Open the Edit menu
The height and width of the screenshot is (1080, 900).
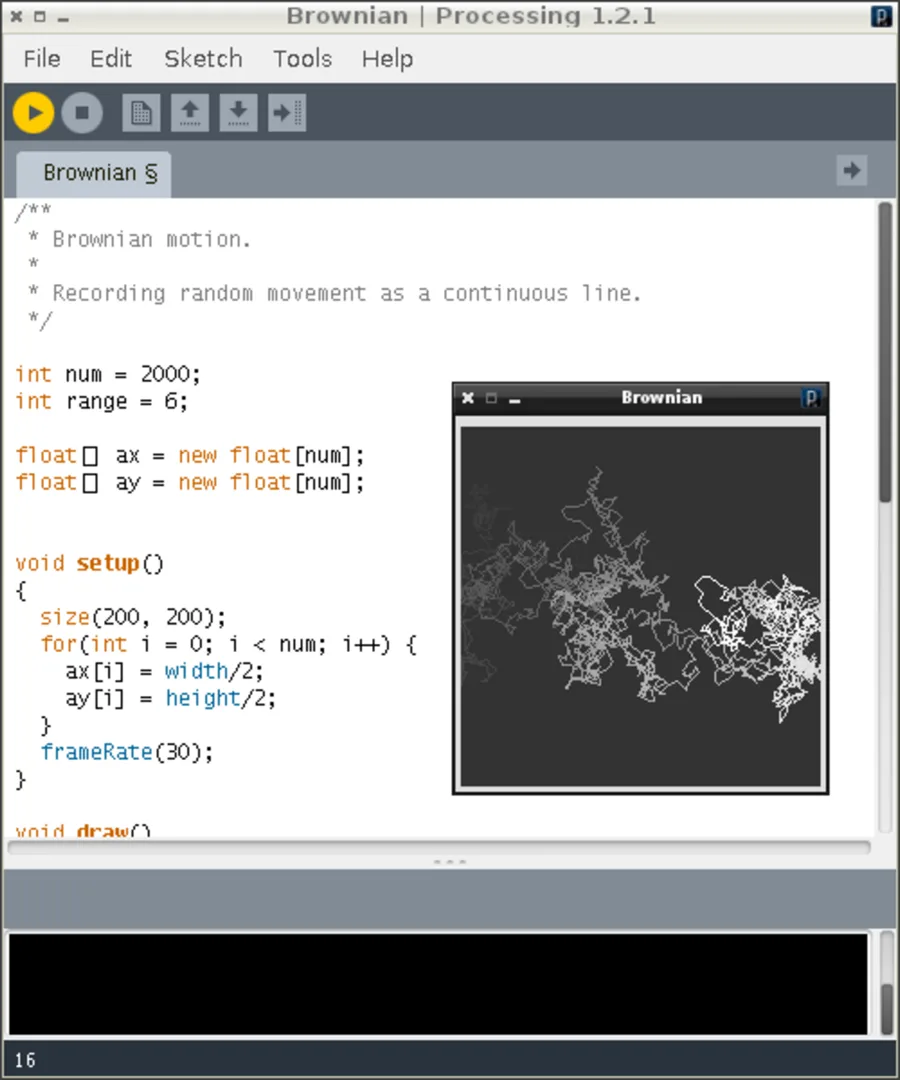click(x=111, y=59)
